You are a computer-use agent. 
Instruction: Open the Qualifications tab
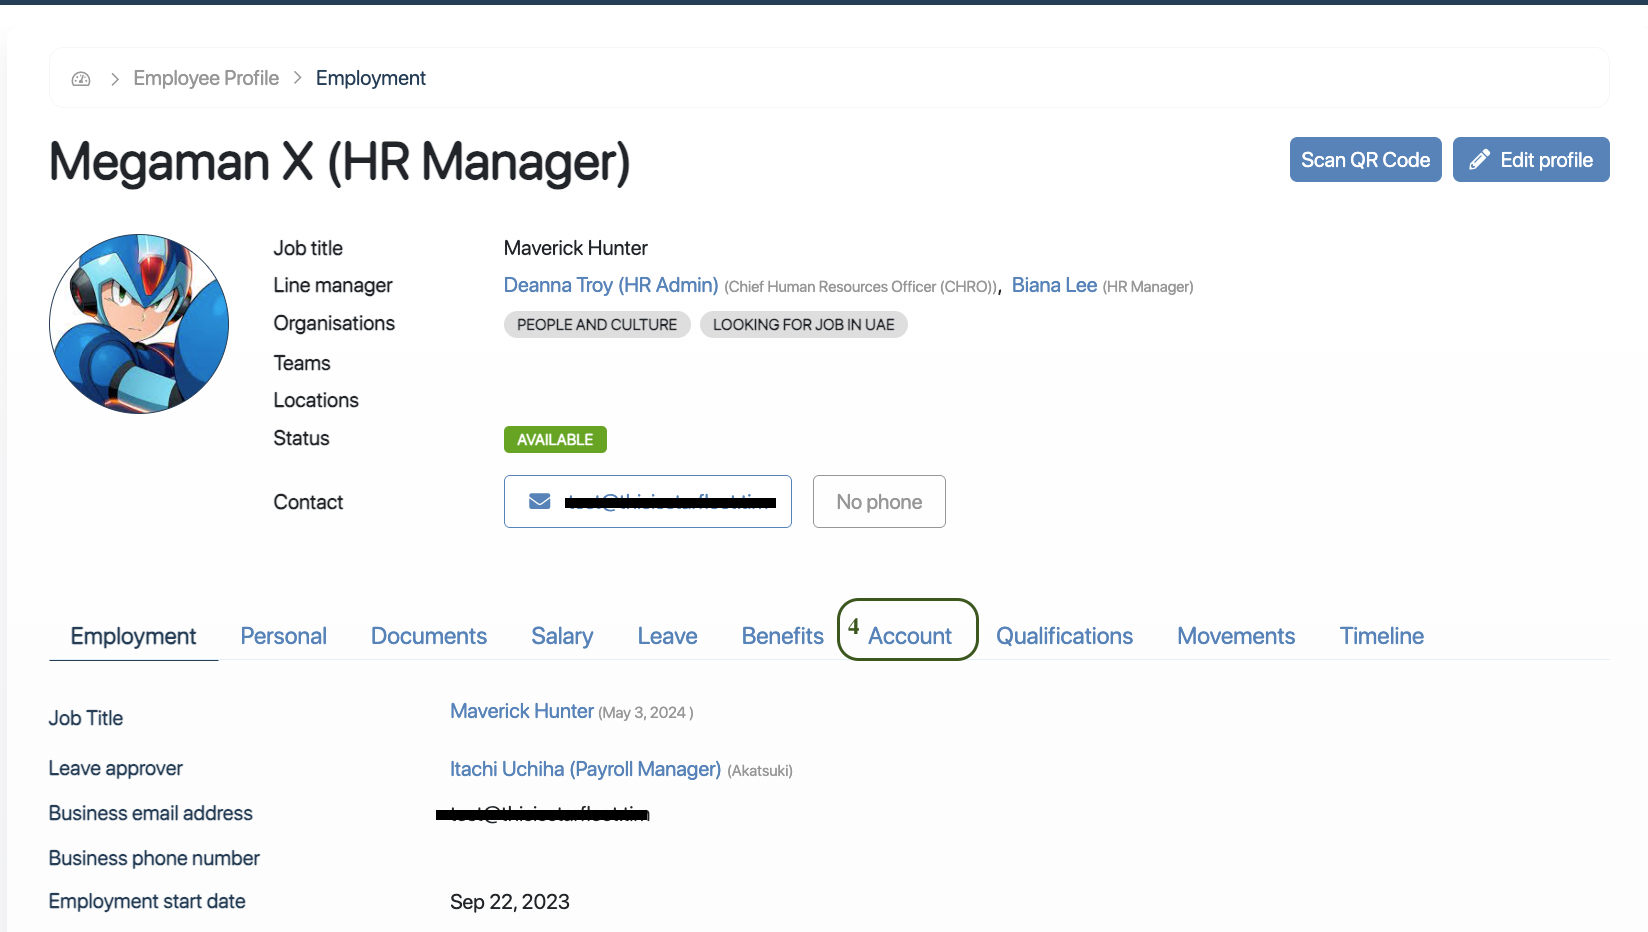pyautogui.click(x=1064, y=636)
